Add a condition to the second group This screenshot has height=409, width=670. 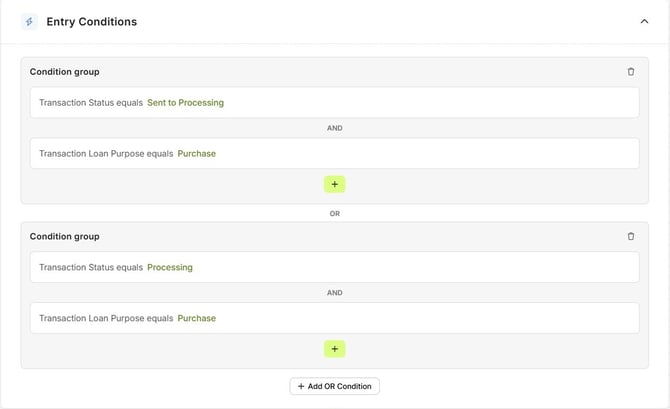334,349
